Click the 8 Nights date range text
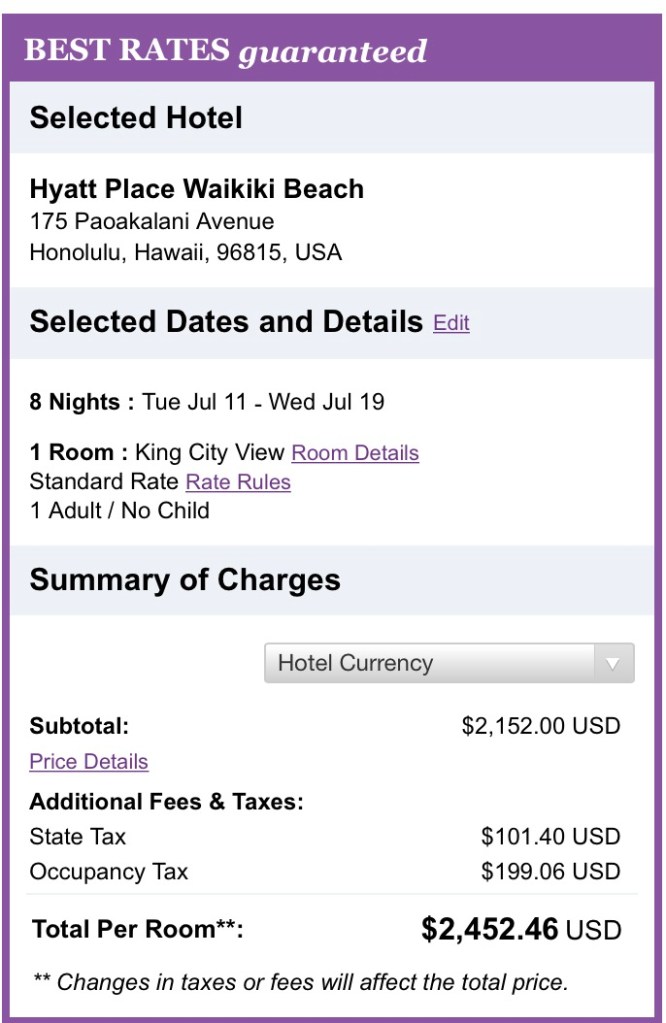This screenshot has width=666, height=1023. coord(207,402)
